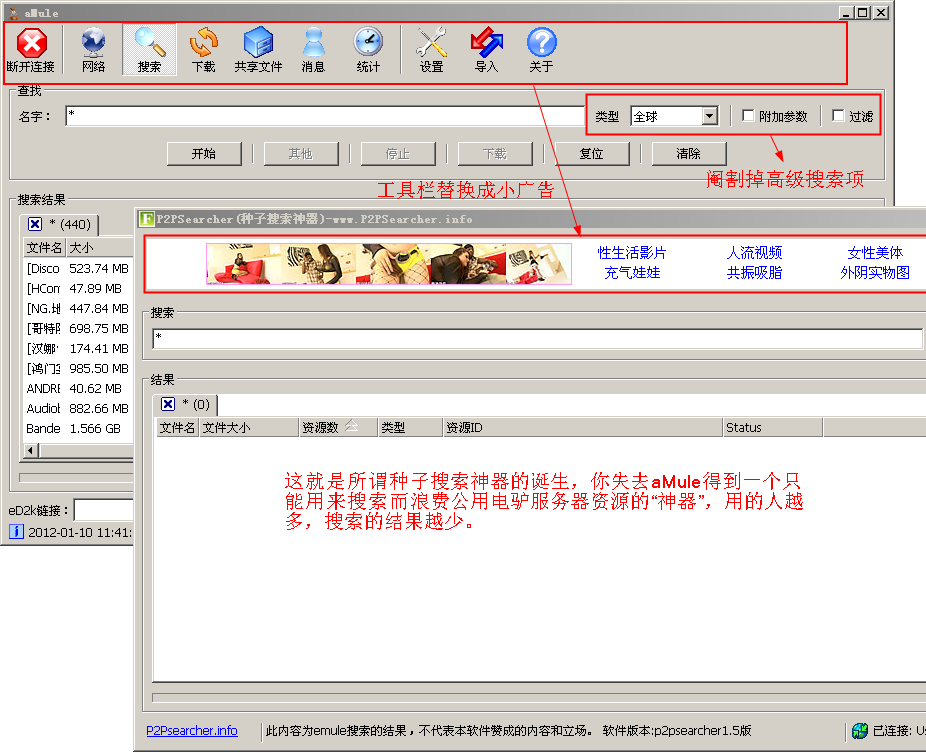Close the * (0) results tab
The width and height of the screenshot is (926, 753).
[x=168, y=404]
